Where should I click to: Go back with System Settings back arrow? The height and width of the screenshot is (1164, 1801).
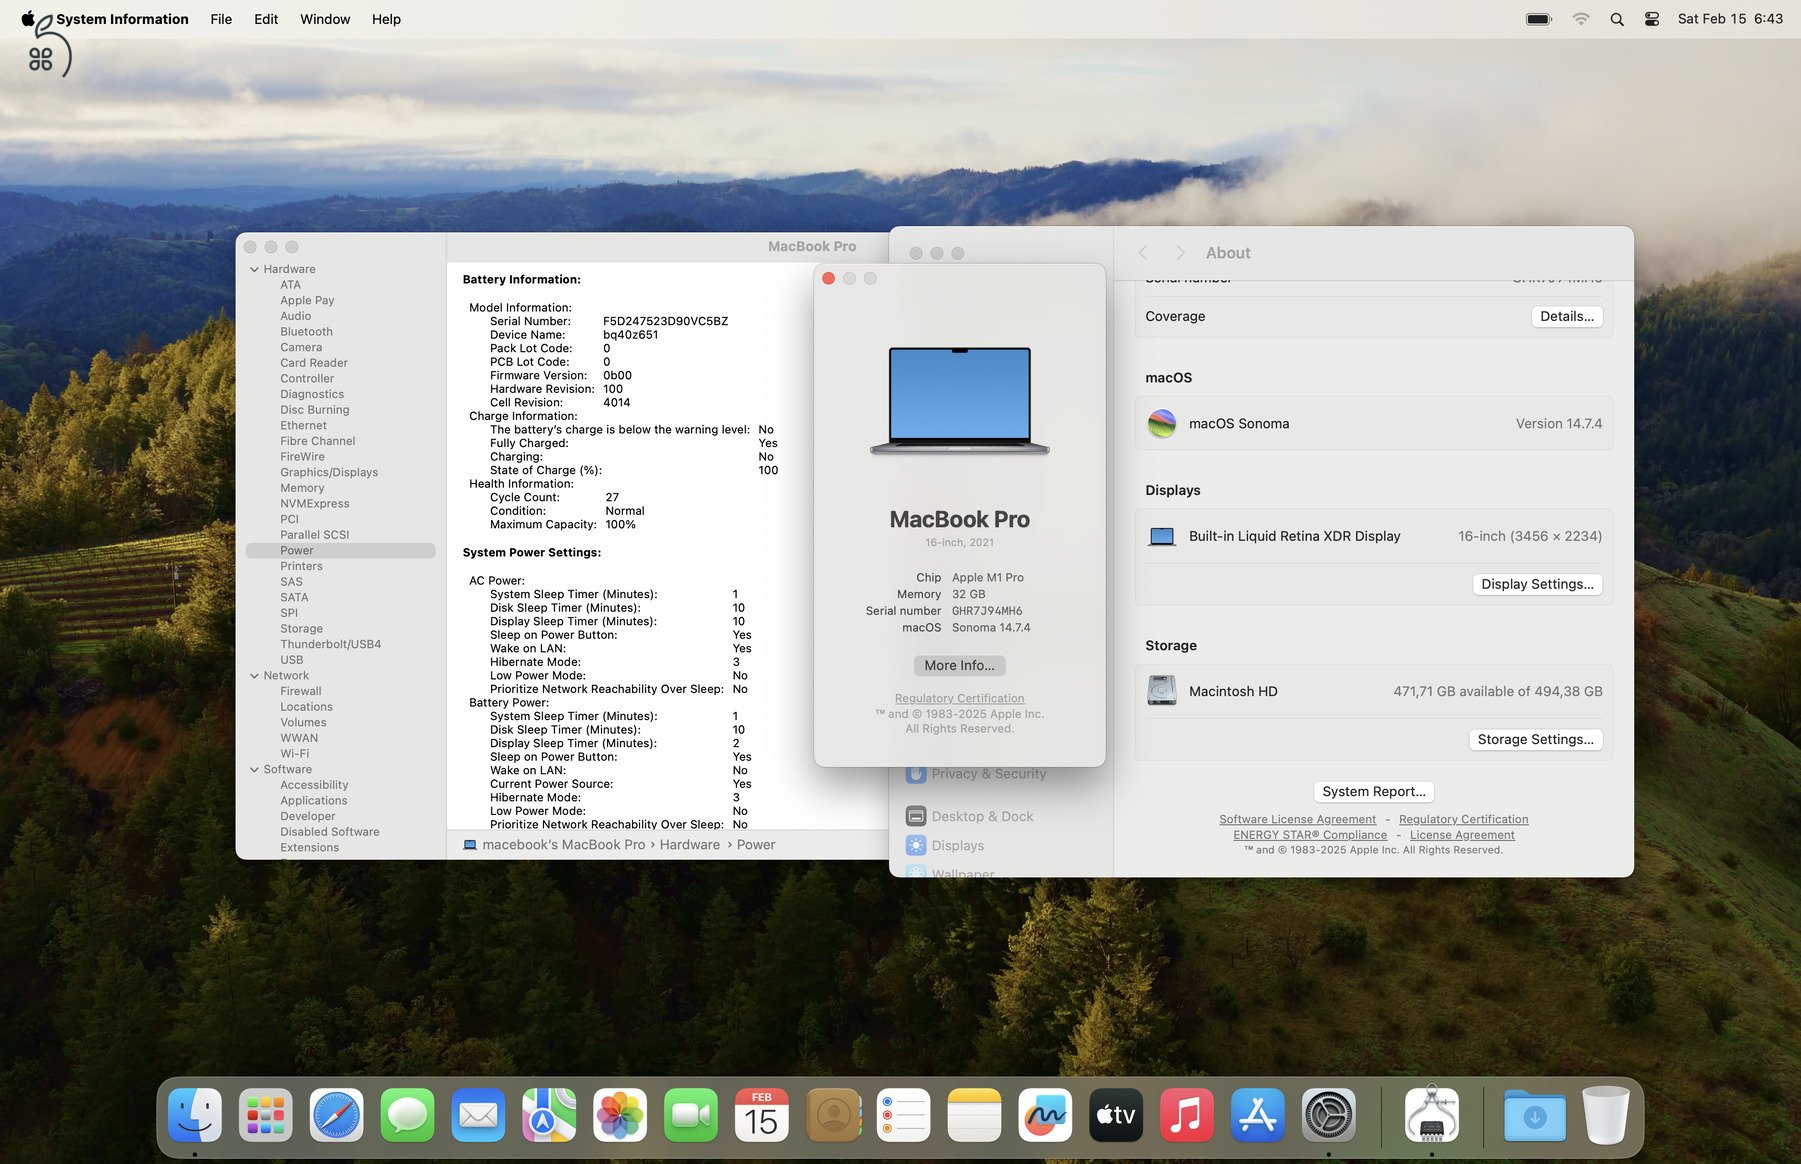pyautogui.click(x=1143, y=253)
